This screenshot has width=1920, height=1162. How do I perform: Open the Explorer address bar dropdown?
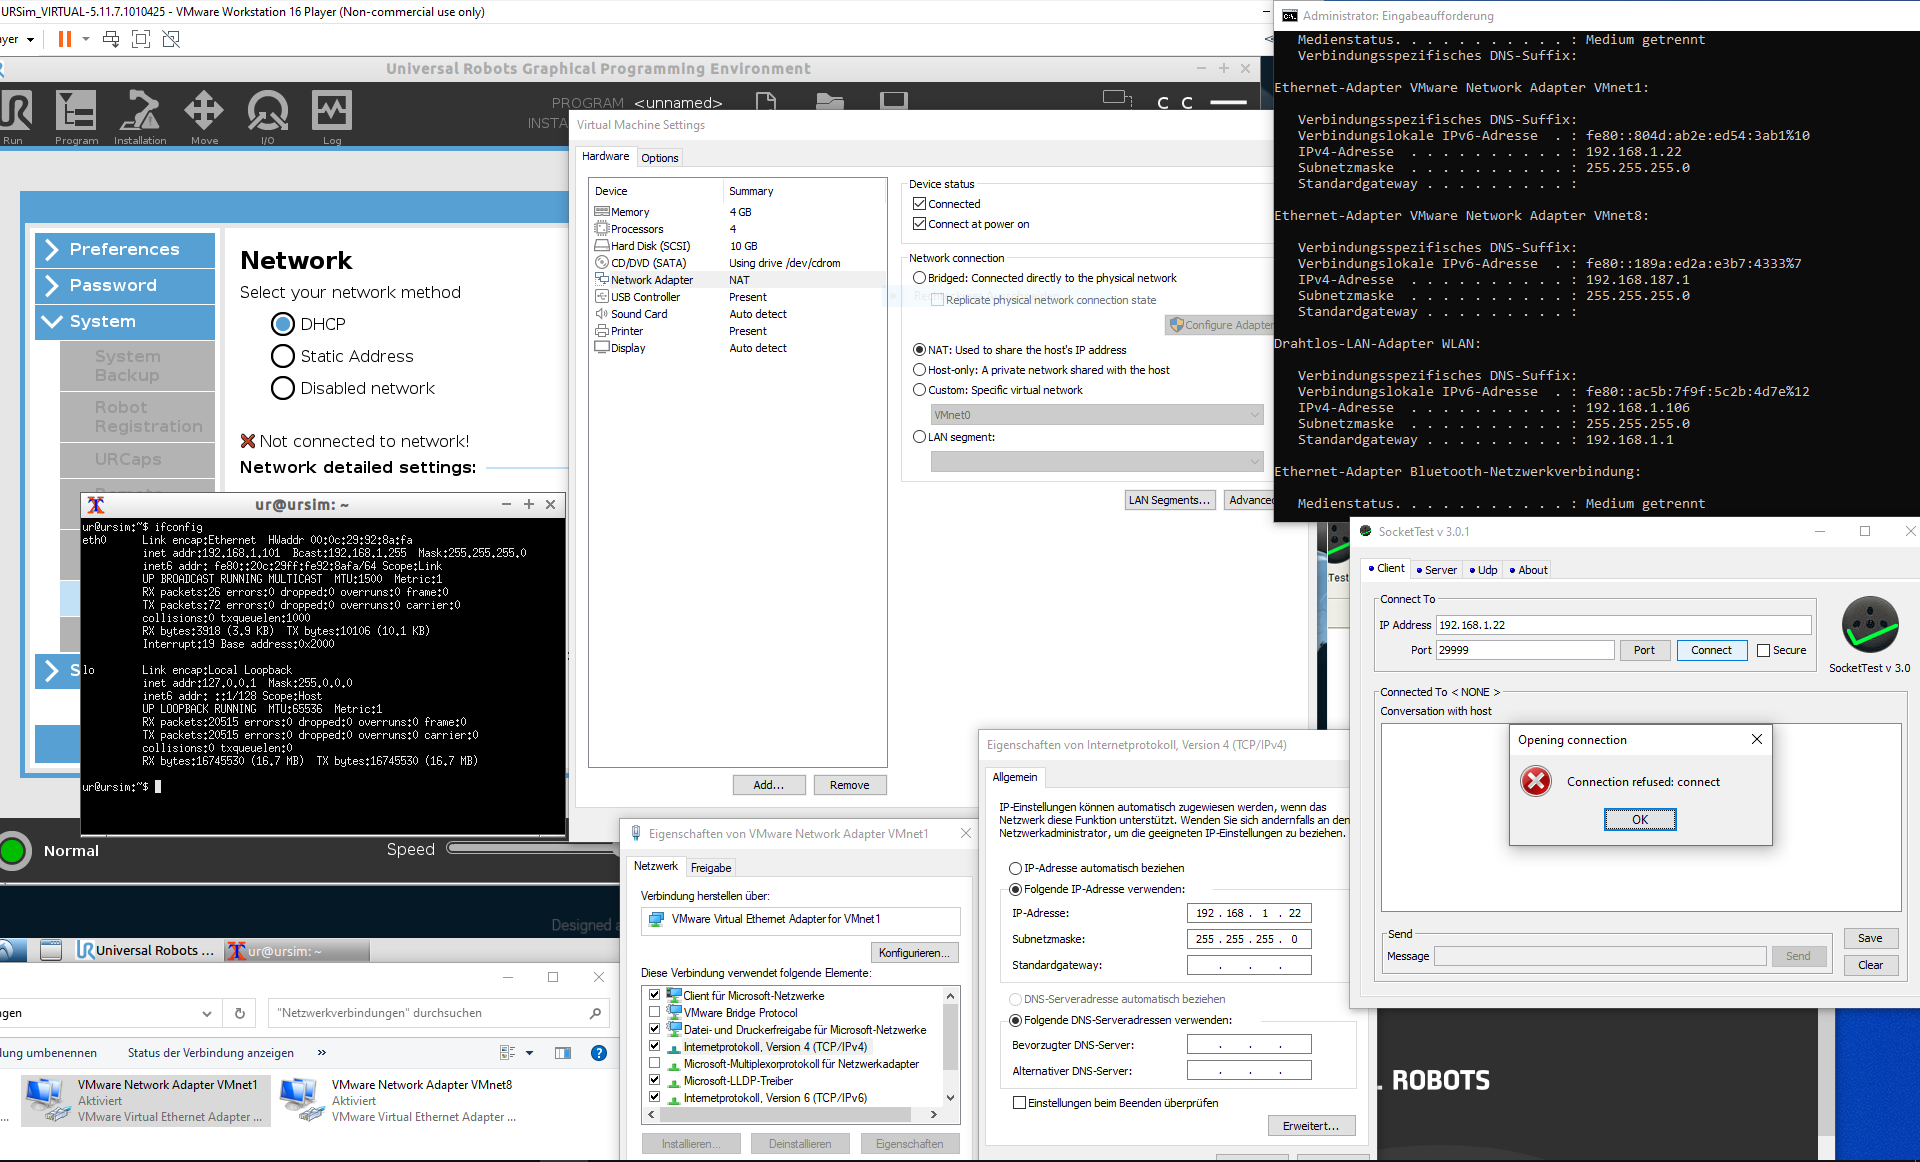[x=206, y=1013]
